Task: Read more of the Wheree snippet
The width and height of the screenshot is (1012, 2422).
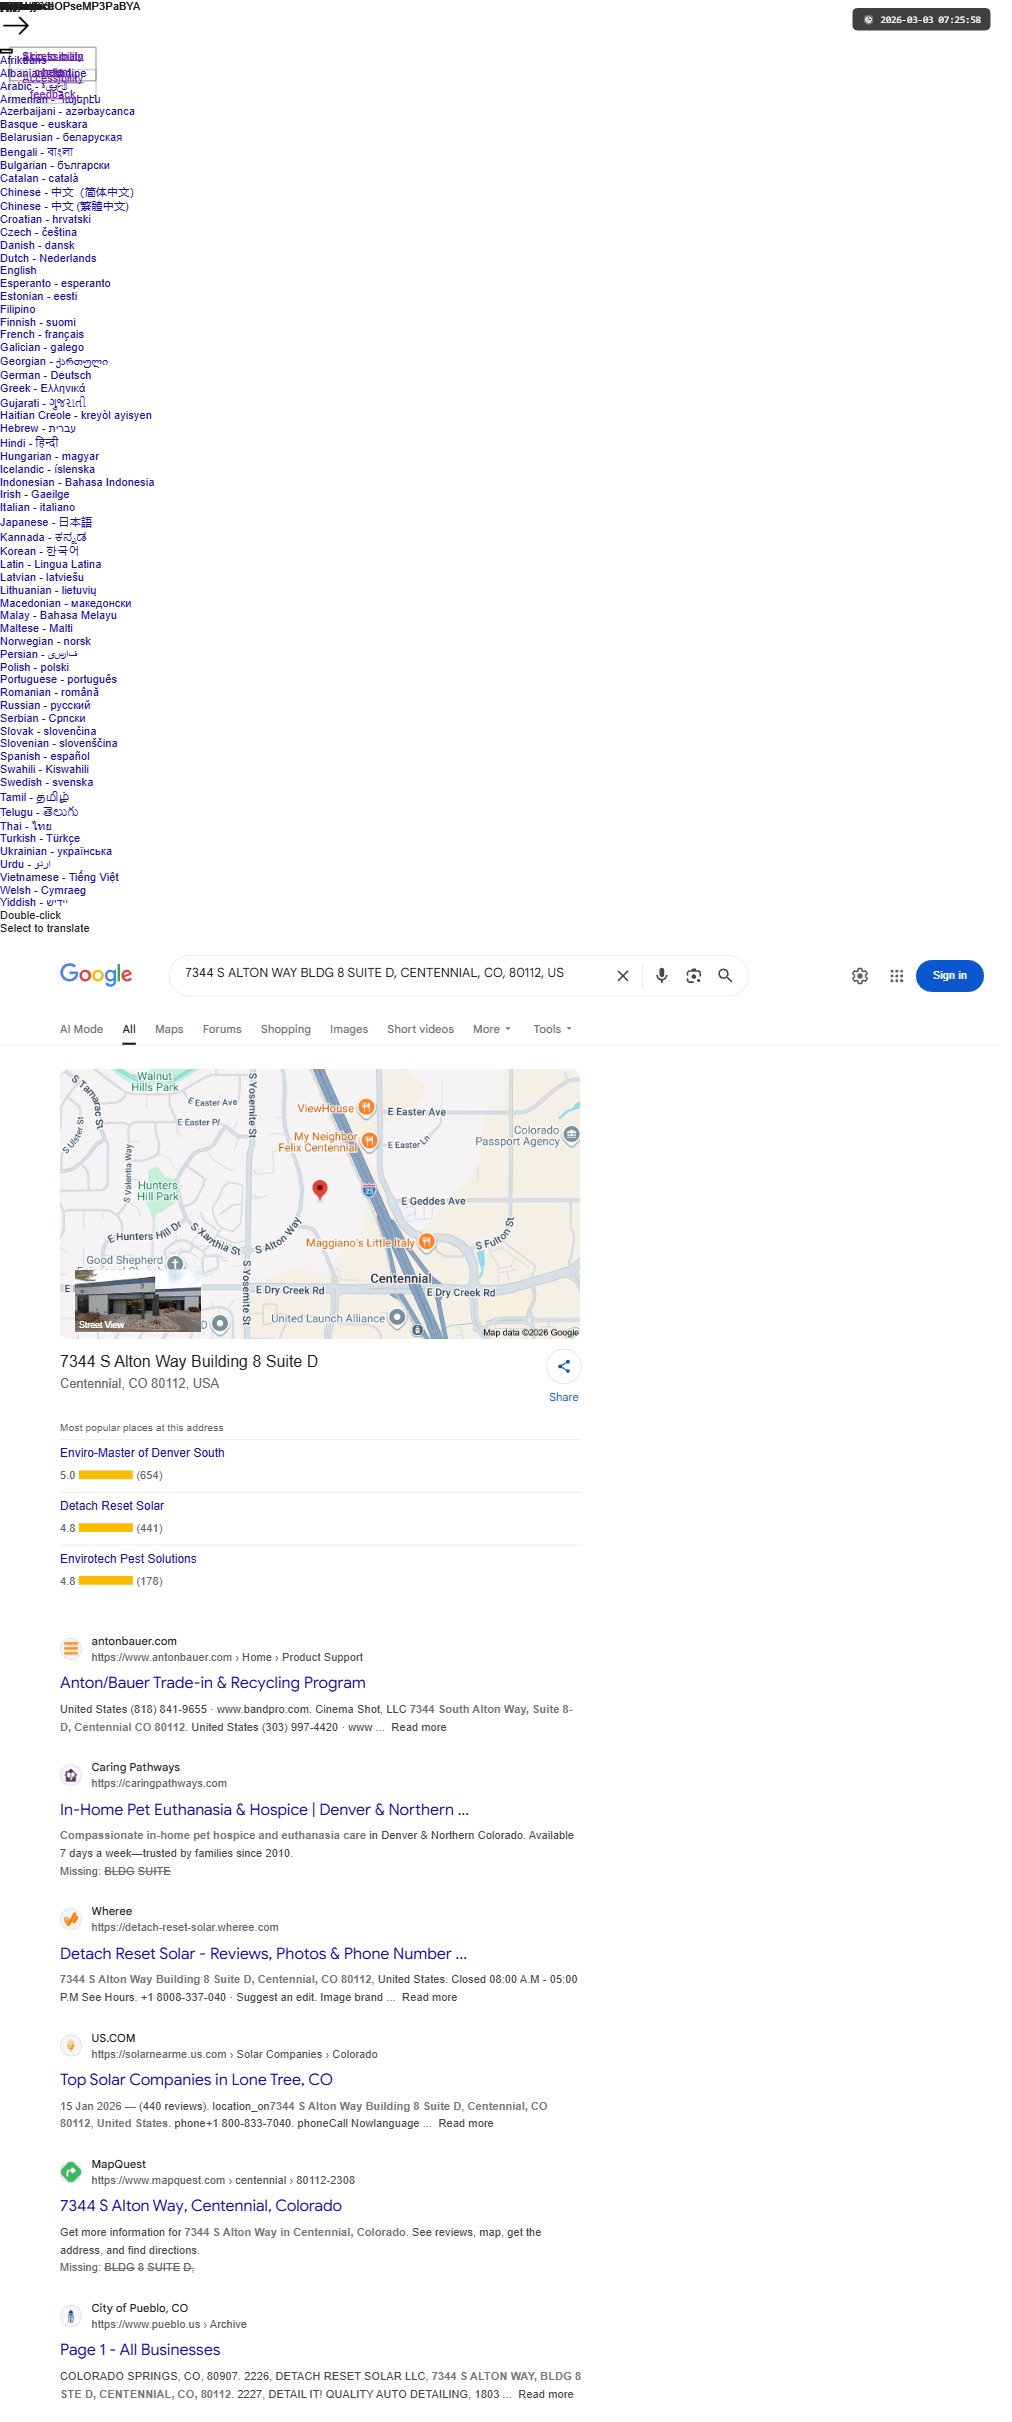Action: coord(430,1998)
